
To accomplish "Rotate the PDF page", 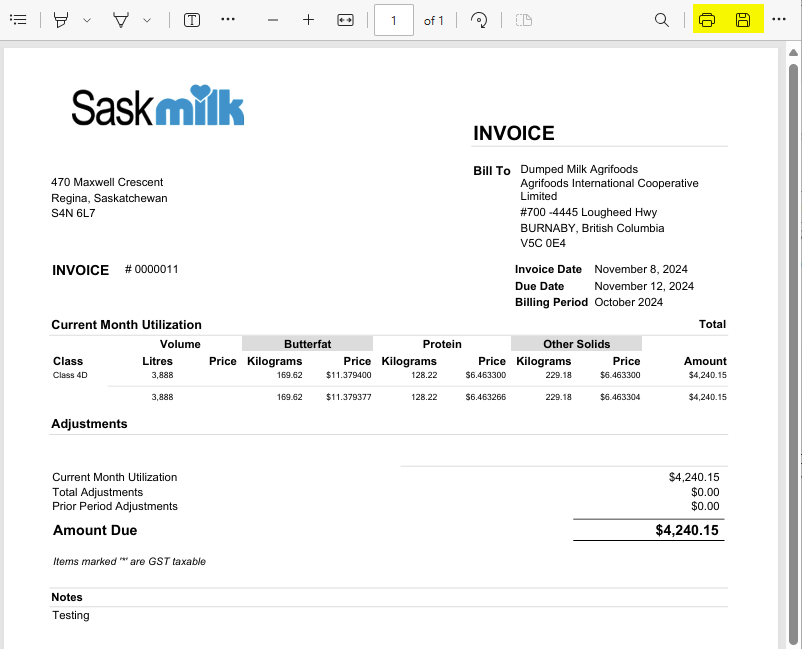I will click(479, 20).
